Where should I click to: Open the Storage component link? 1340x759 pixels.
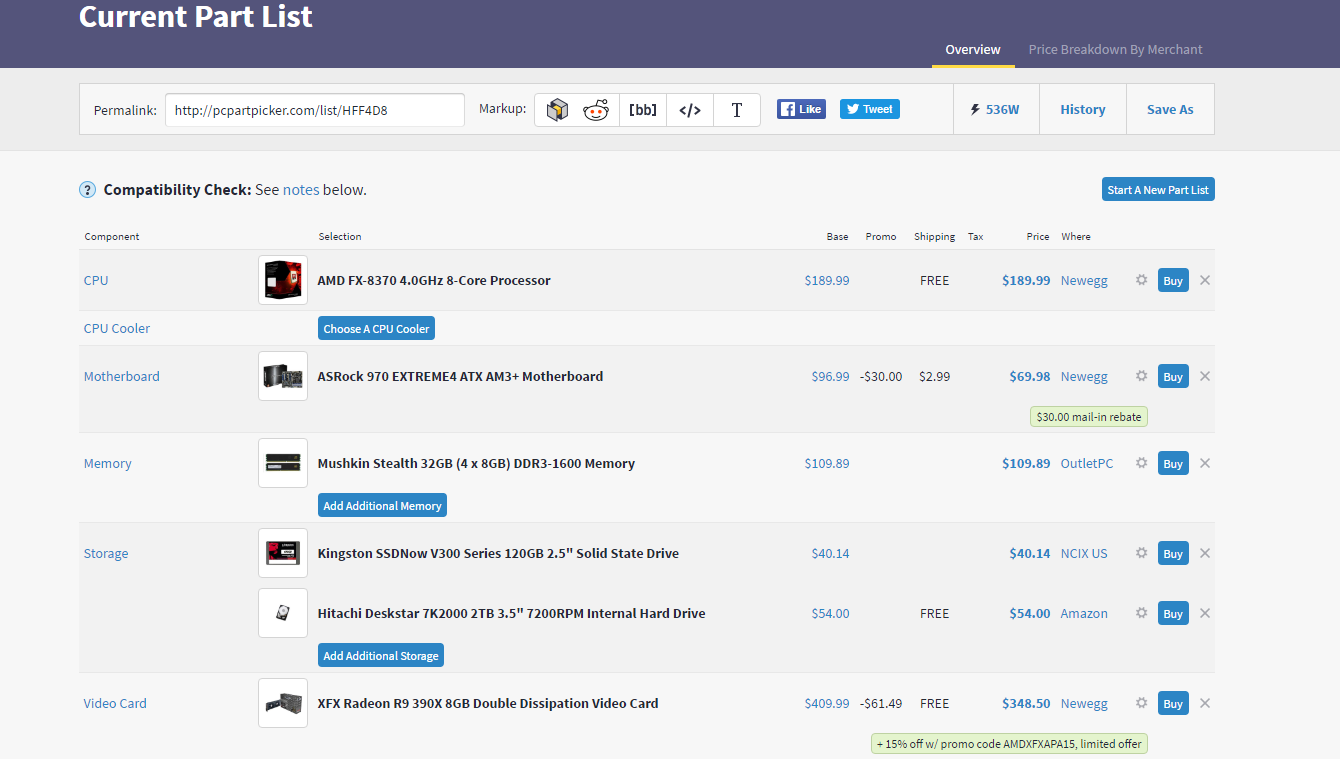[x=106, y=553]
